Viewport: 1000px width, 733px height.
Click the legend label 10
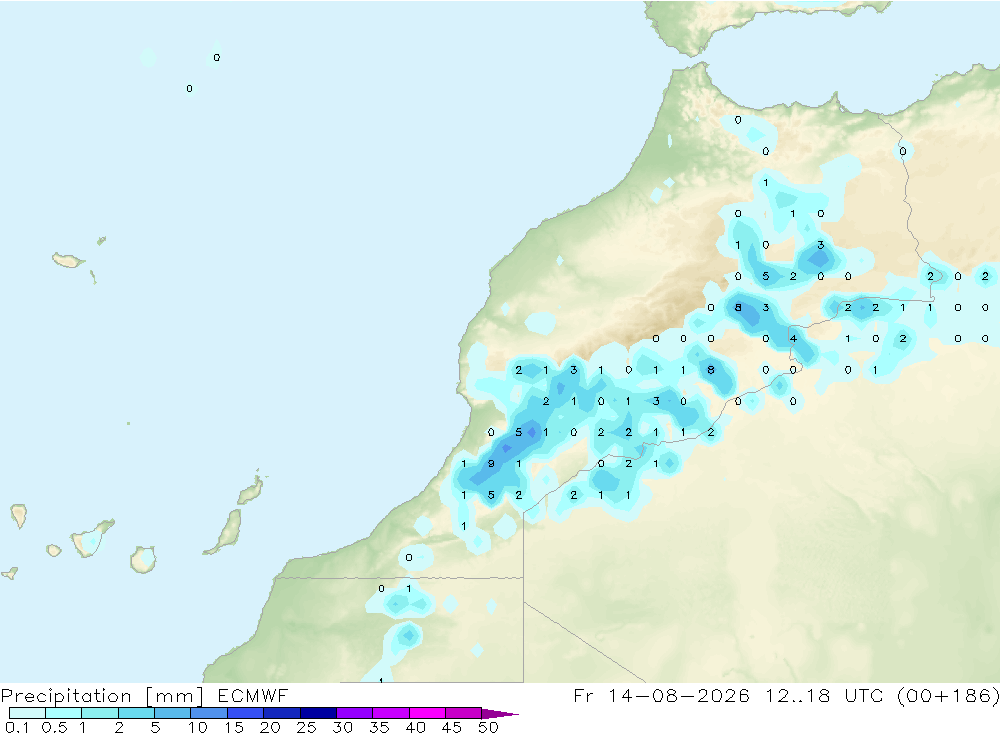[198, 727]
